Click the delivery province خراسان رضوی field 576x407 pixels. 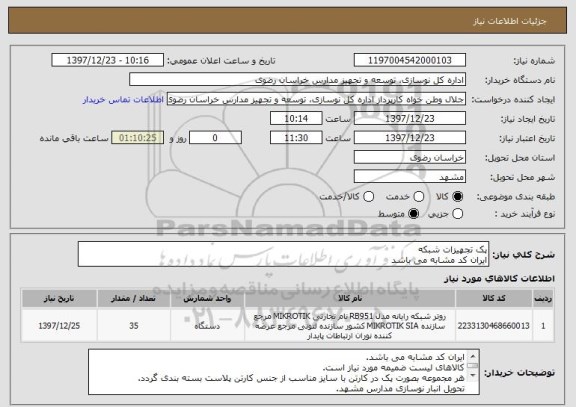click(x=410, y=158)
